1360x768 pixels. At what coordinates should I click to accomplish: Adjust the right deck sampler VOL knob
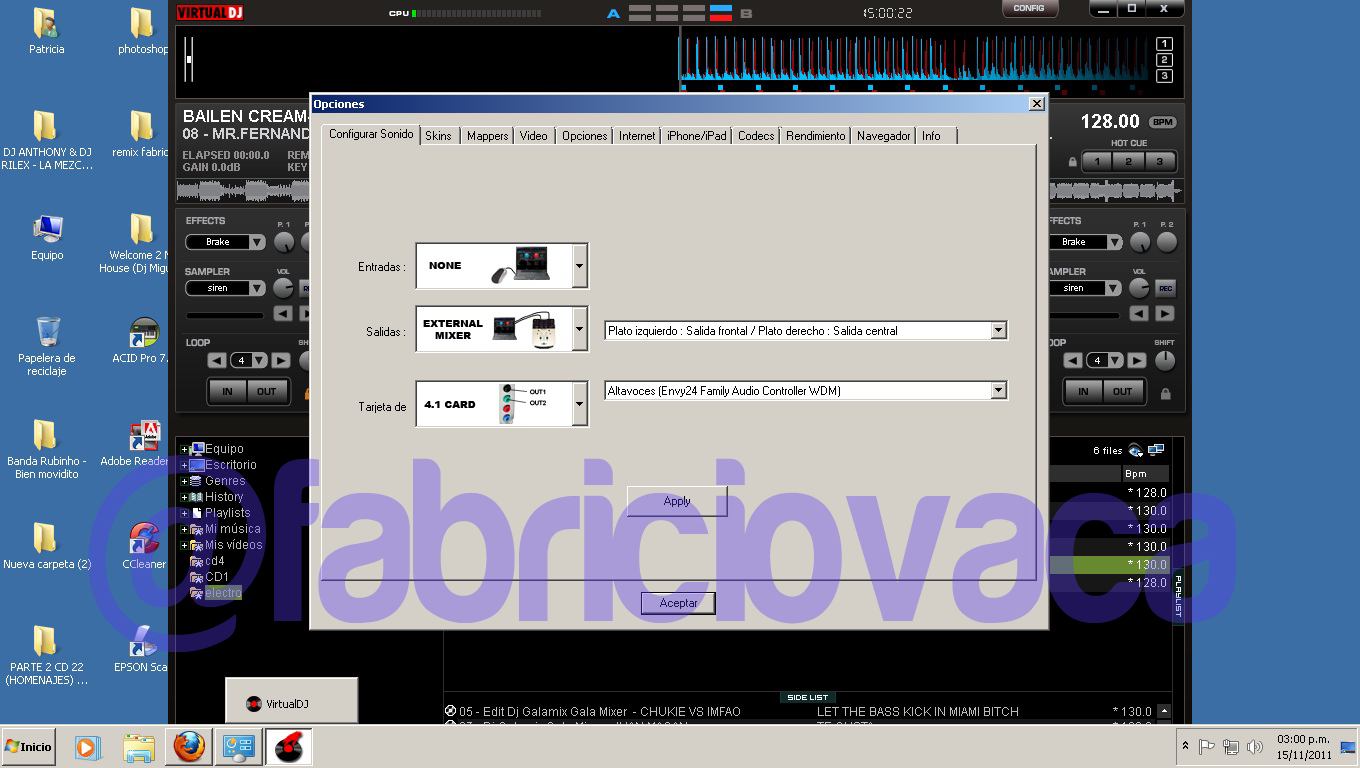point(1139,288)
